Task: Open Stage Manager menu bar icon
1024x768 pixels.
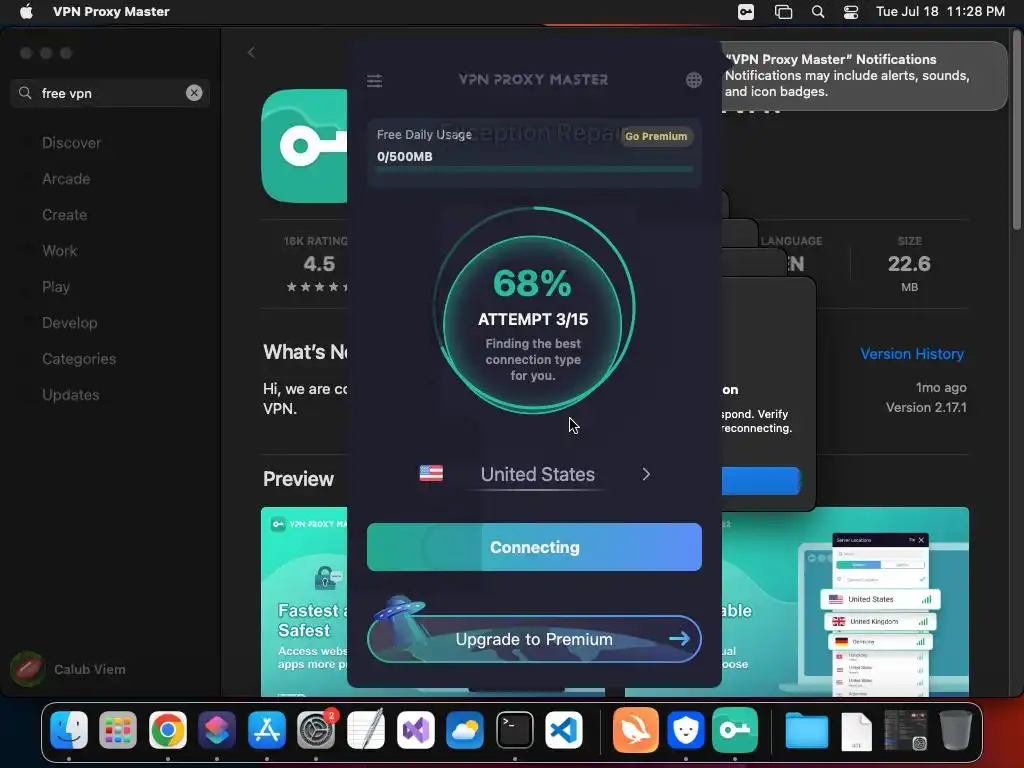Action: pos(783,12)
